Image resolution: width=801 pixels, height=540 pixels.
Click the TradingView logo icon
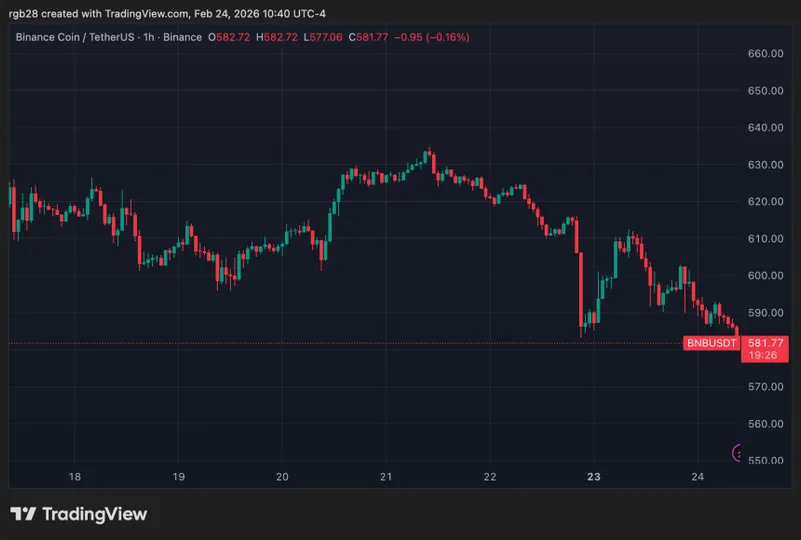coord(23,513)
